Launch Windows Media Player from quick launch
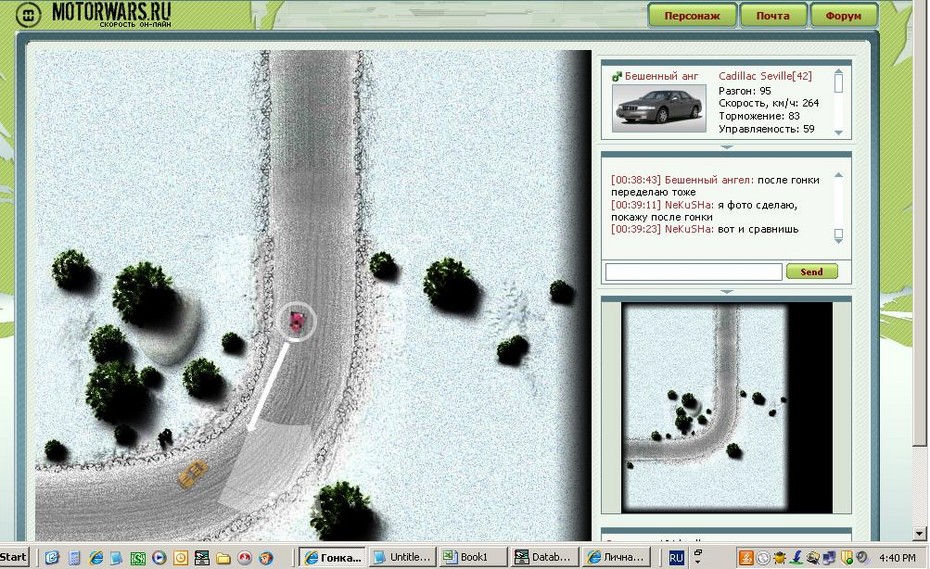The height and width of the screenshot is (569, 930). click(x=159, y=558)
